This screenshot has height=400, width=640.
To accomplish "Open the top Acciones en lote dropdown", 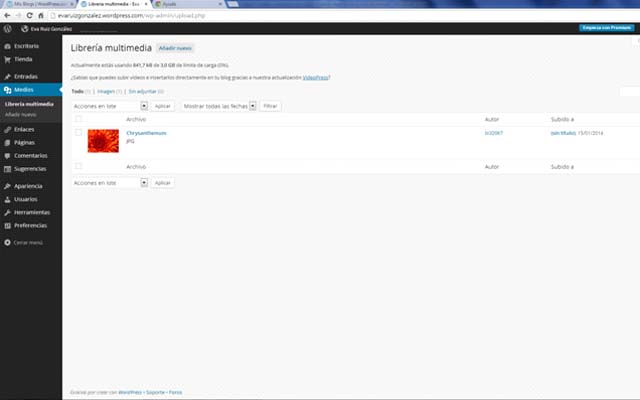I will (x=110, y=105).
